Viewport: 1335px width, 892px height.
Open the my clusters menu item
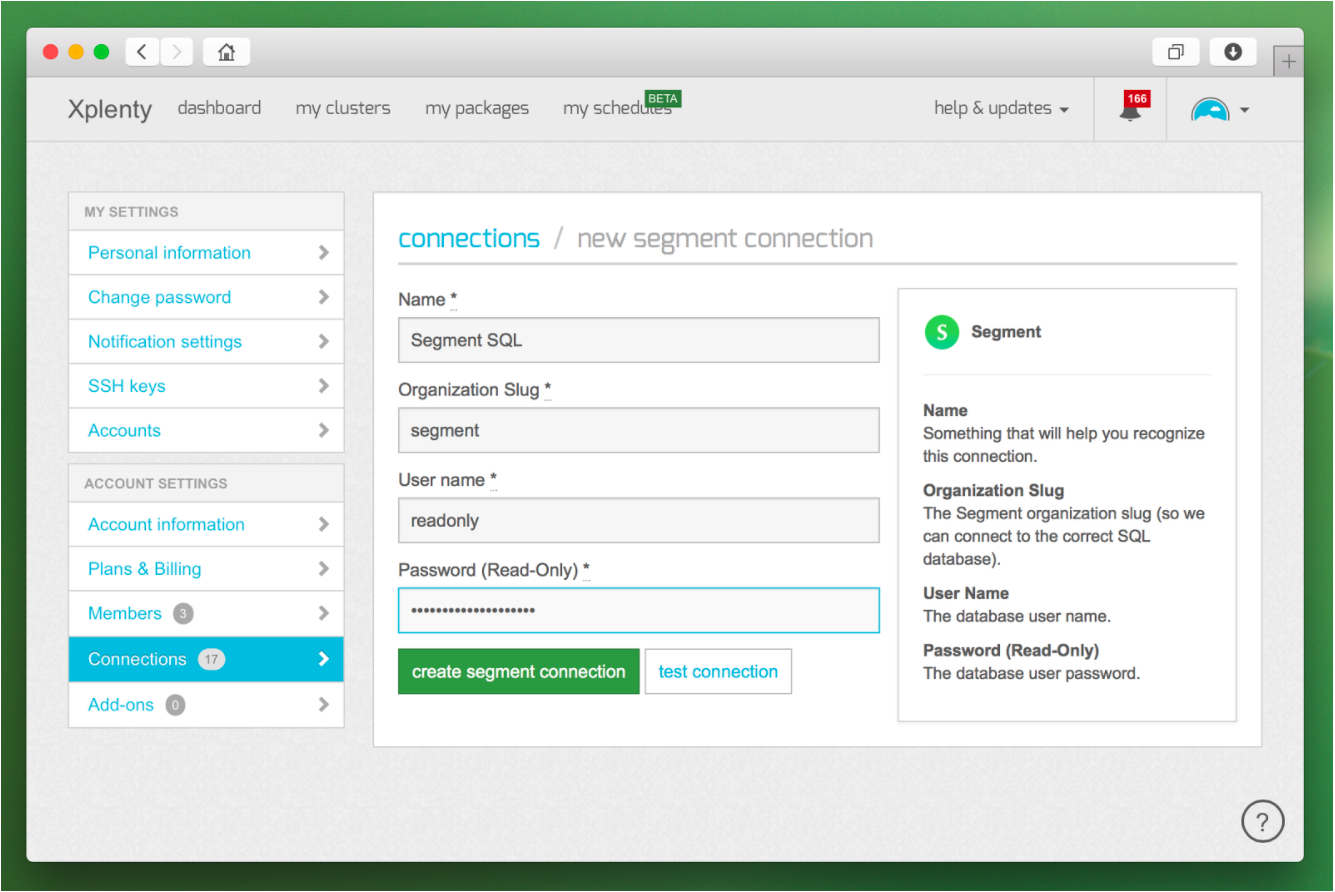tap(343, 108)
